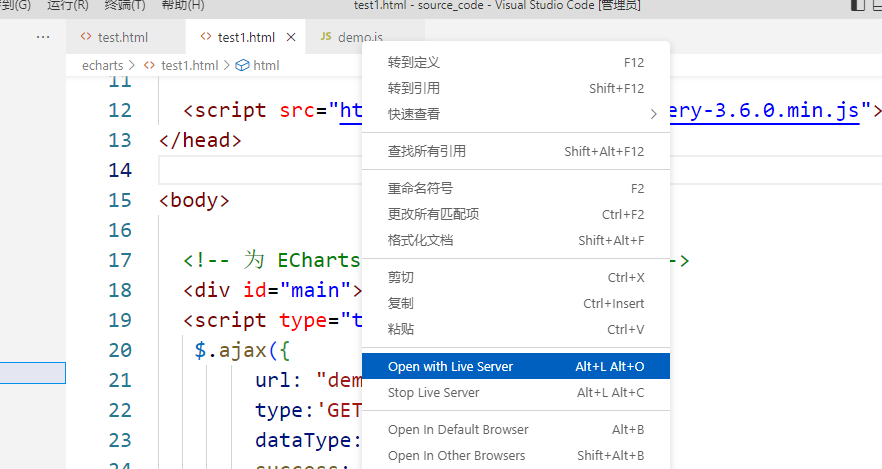Choose Open with Live Server
Viewport: 882px width, 469px height.
click(x=450, y=367)
